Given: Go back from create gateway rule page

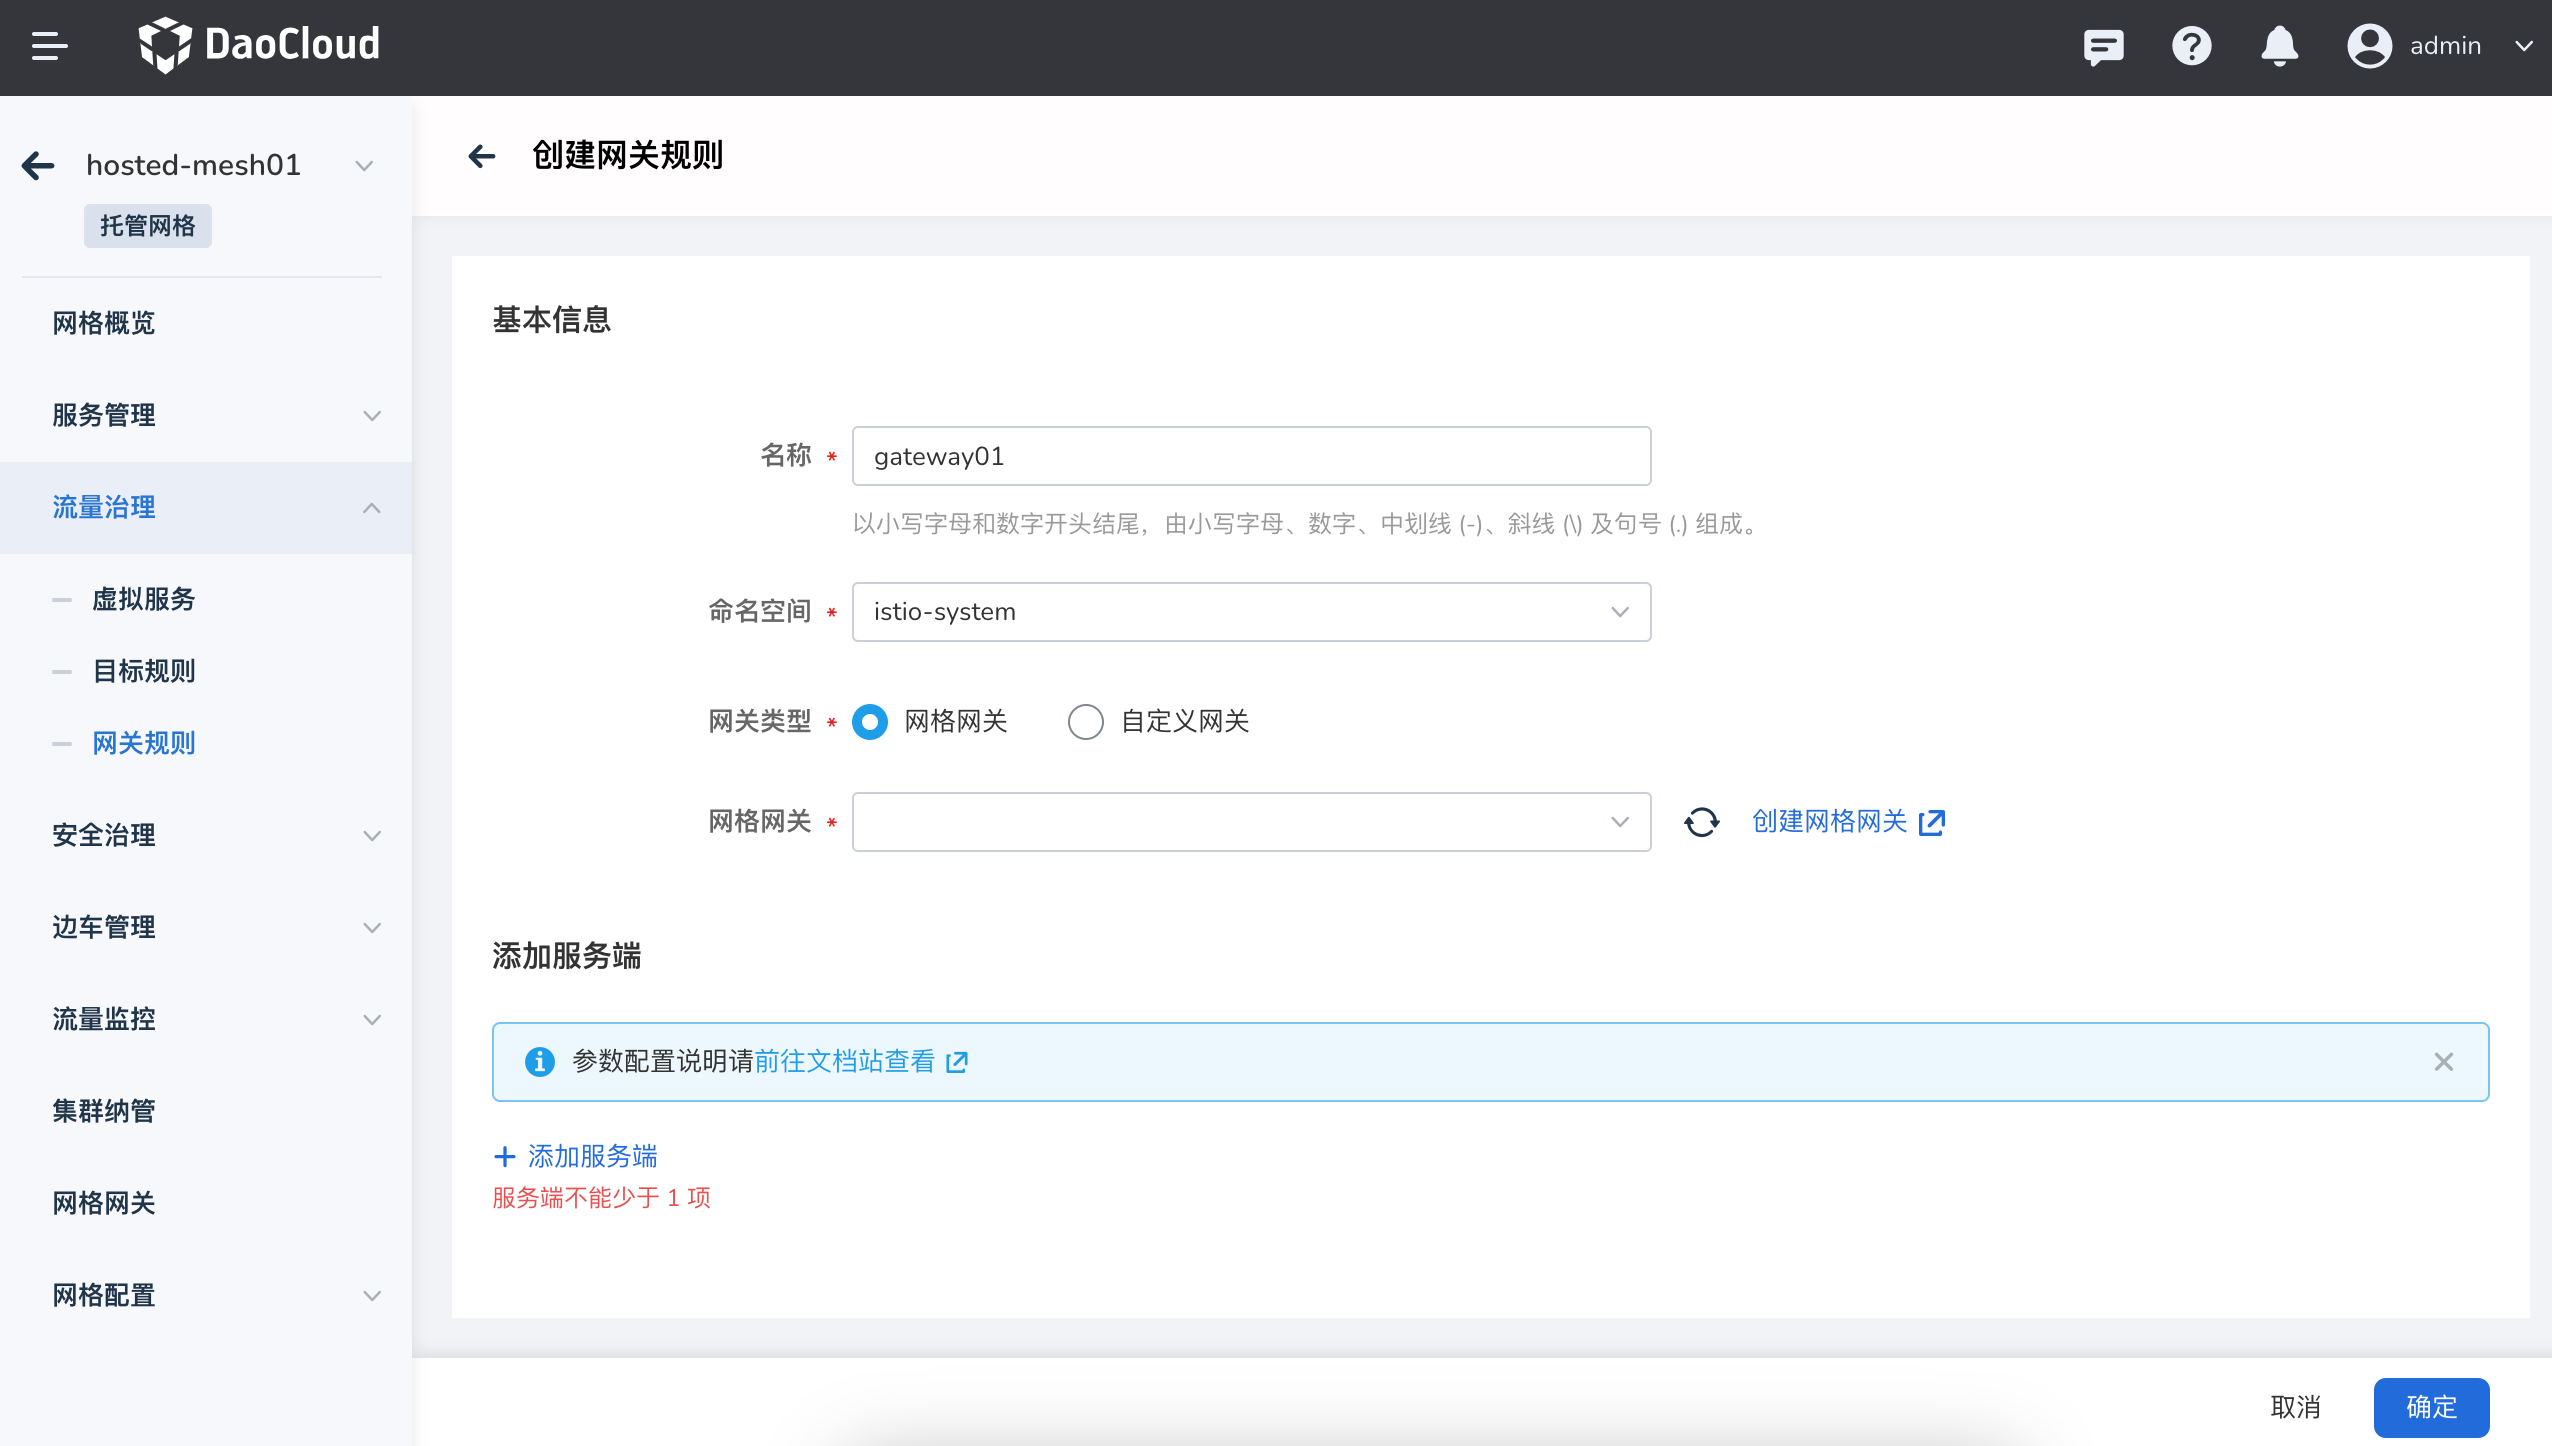Looking at the screenshot, I should (x=482, y=155).
